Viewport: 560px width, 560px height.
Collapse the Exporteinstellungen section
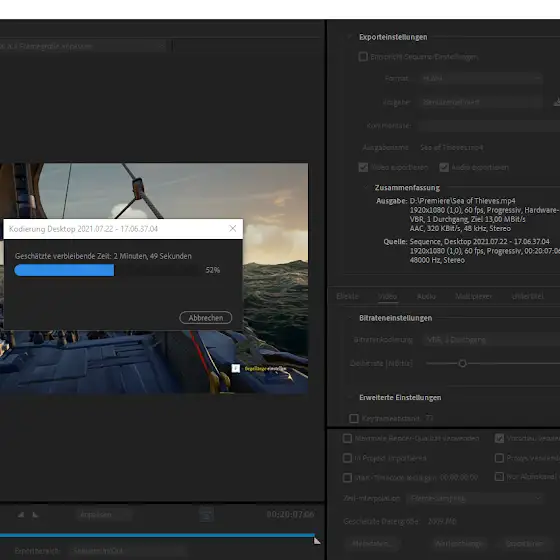click(349, 37)
